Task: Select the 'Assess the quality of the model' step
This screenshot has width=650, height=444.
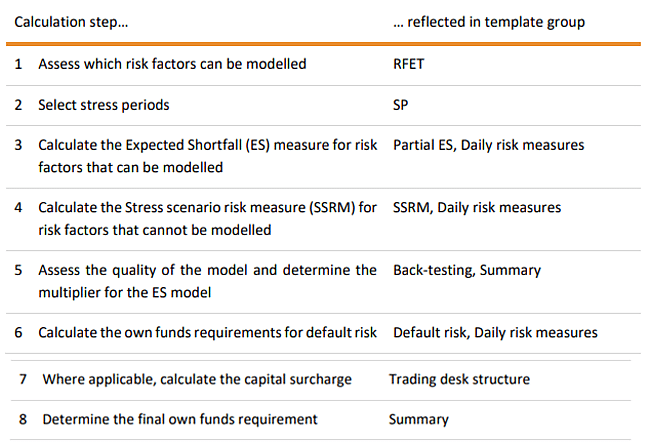Action: pyautogui.click(x=207, y=281)
